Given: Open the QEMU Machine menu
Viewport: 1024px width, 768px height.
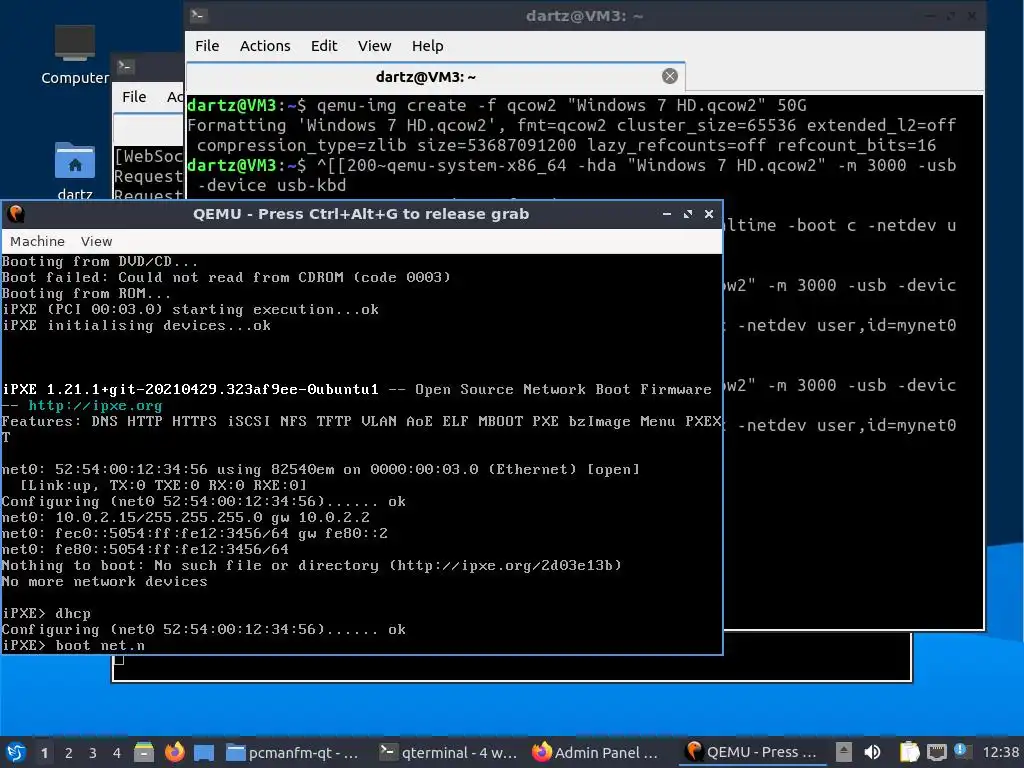Looking at the screenshot, I should click(37, 241).
